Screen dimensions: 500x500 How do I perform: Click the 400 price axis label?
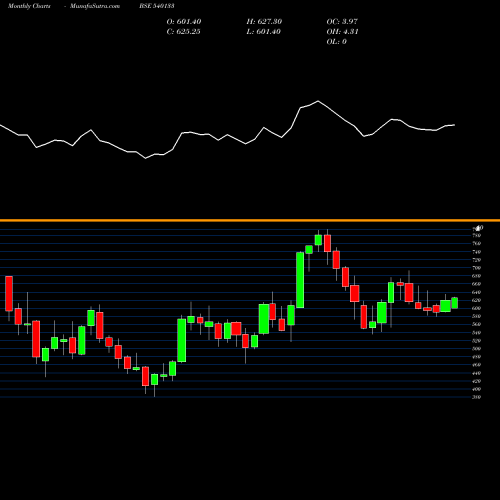point(477,389)
